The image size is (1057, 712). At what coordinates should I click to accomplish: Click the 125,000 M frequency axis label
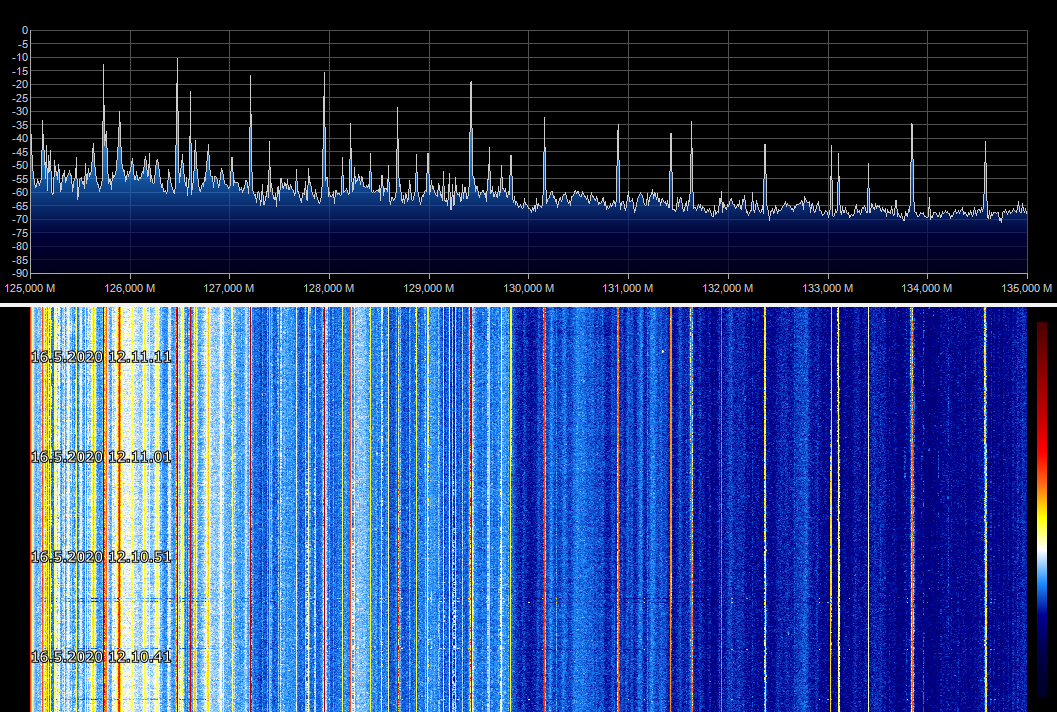pyautogui.click(x=30, y=288)
